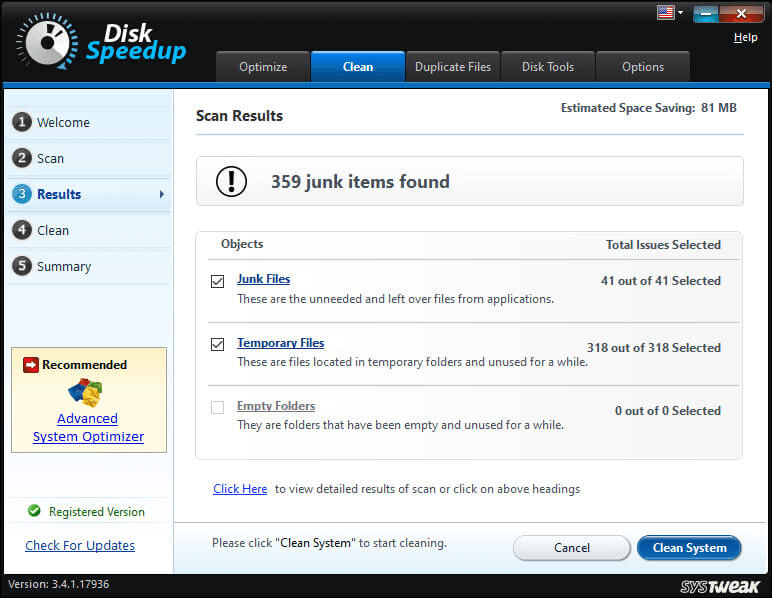This screenshot has width=772, height=598.
Task: Select step 2 Scan number icon
Action: (x=21, y=158)
